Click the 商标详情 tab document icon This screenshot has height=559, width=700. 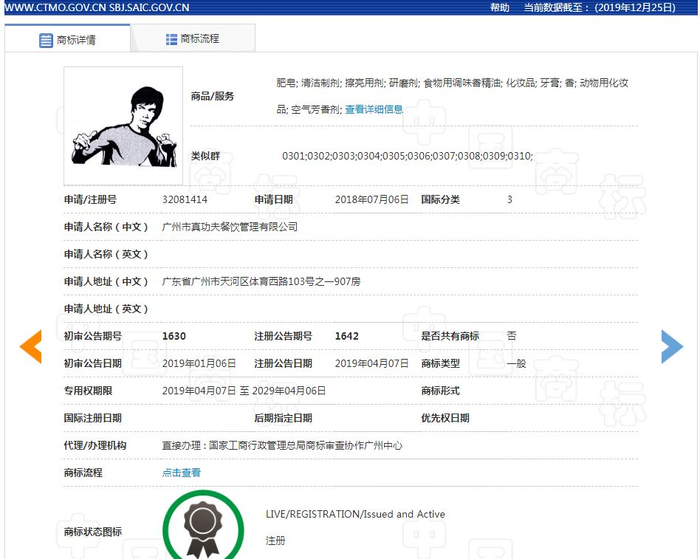tap(46, 40)
